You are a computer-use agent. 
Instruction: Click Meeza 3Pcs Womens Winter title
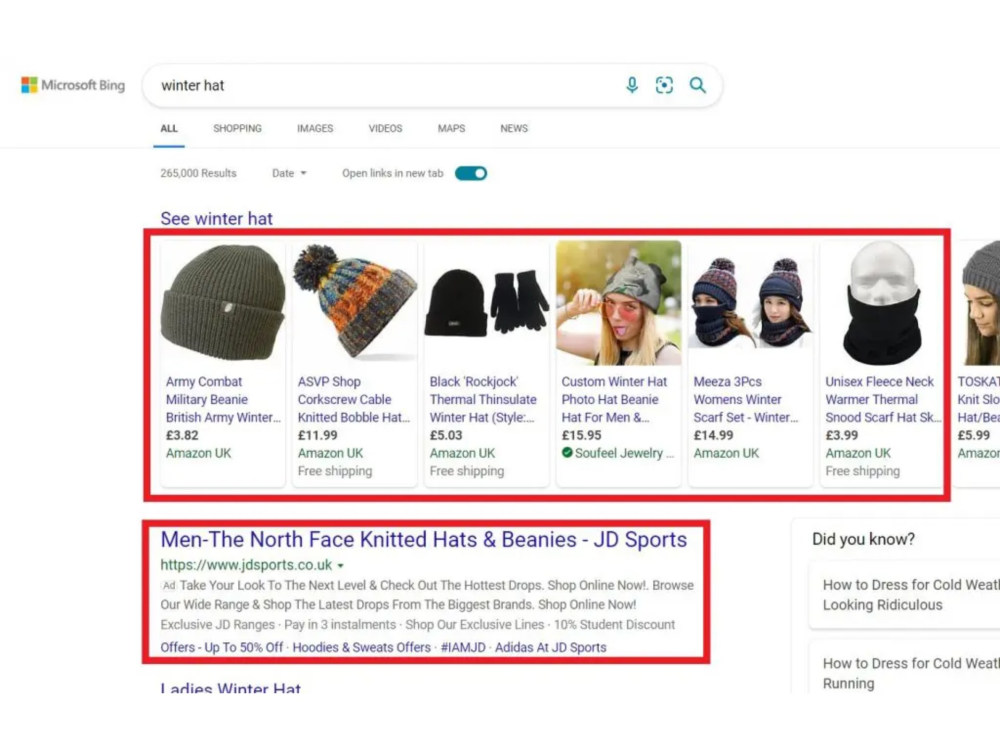click(x=746, y=399)
